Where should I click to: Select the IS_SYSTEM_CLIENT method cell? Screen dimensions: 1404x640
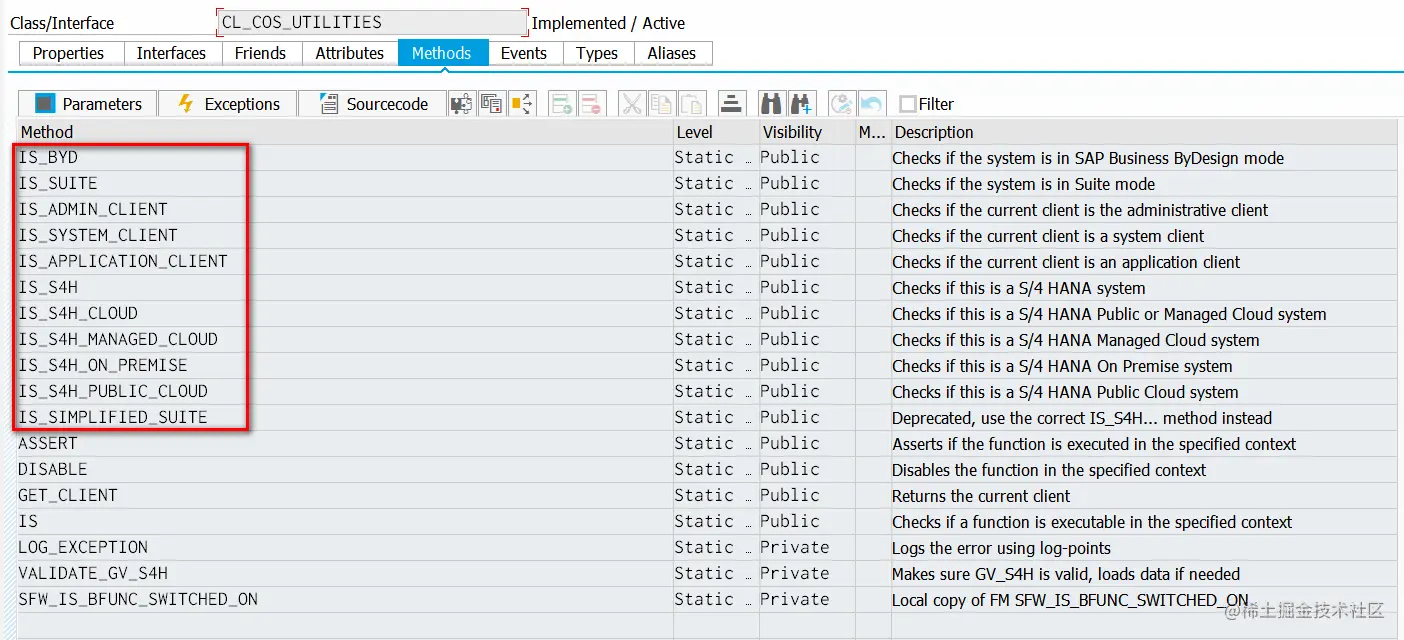(345, 236)
